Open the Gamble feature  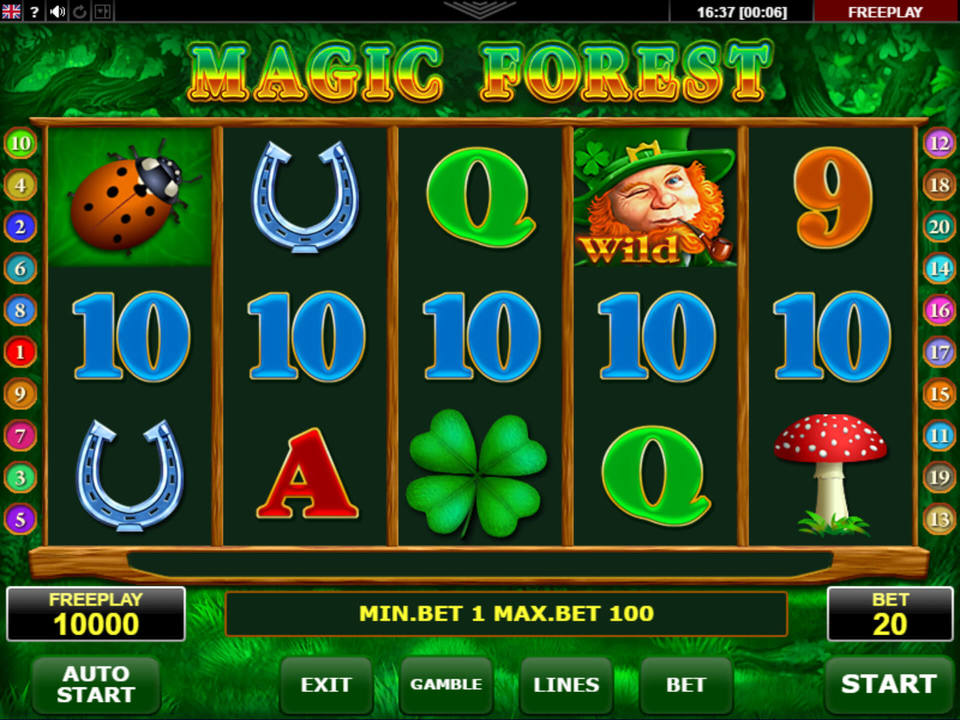pos(446,684)
